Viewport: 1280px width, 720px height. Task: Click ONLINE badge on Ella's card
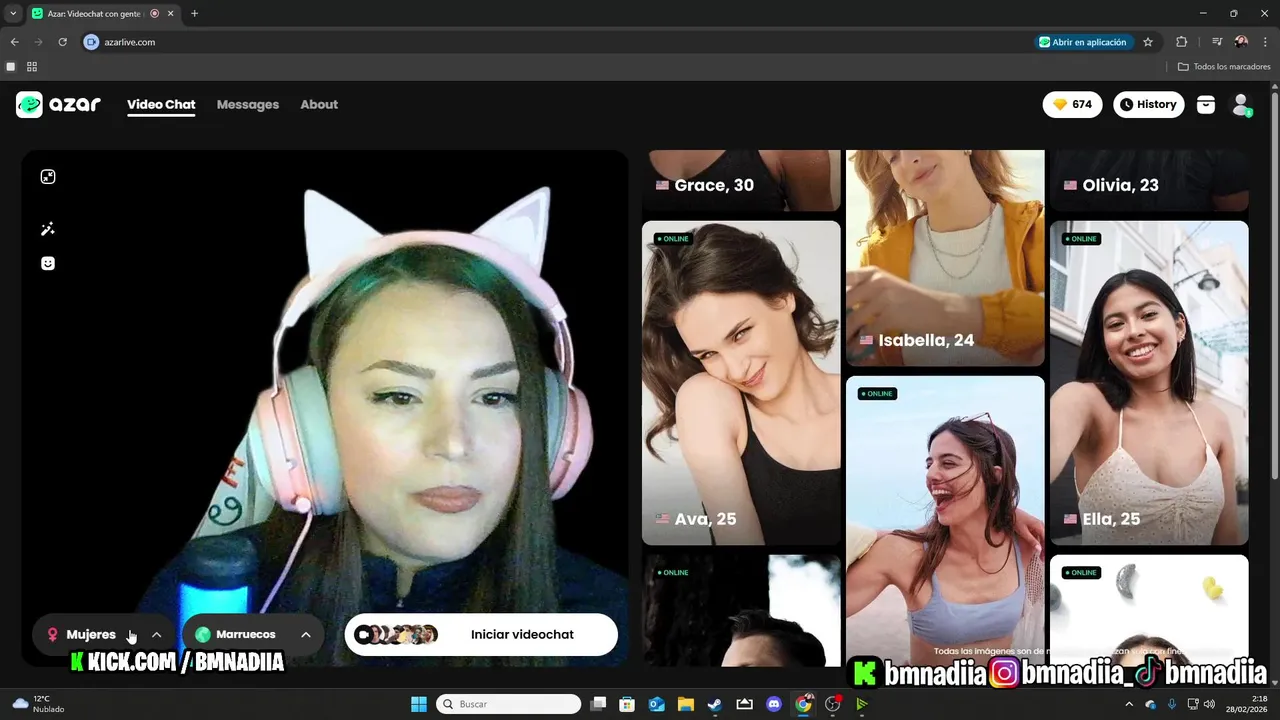click(1081, 239)
